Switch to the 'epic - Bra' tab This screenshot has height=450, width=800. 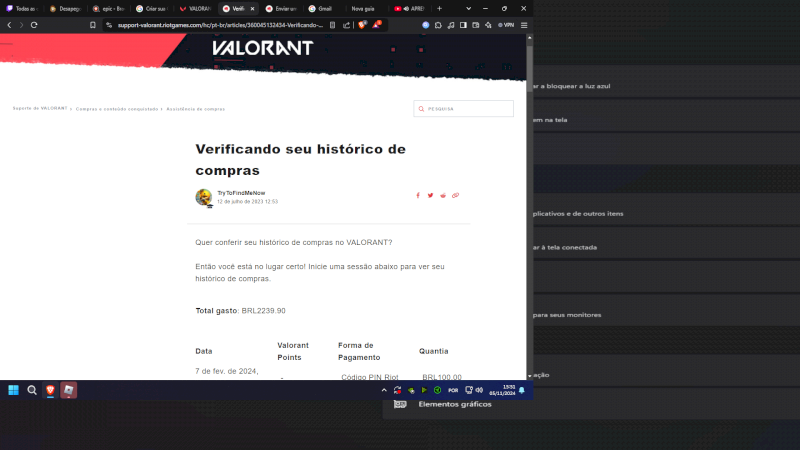coord(109,9)
